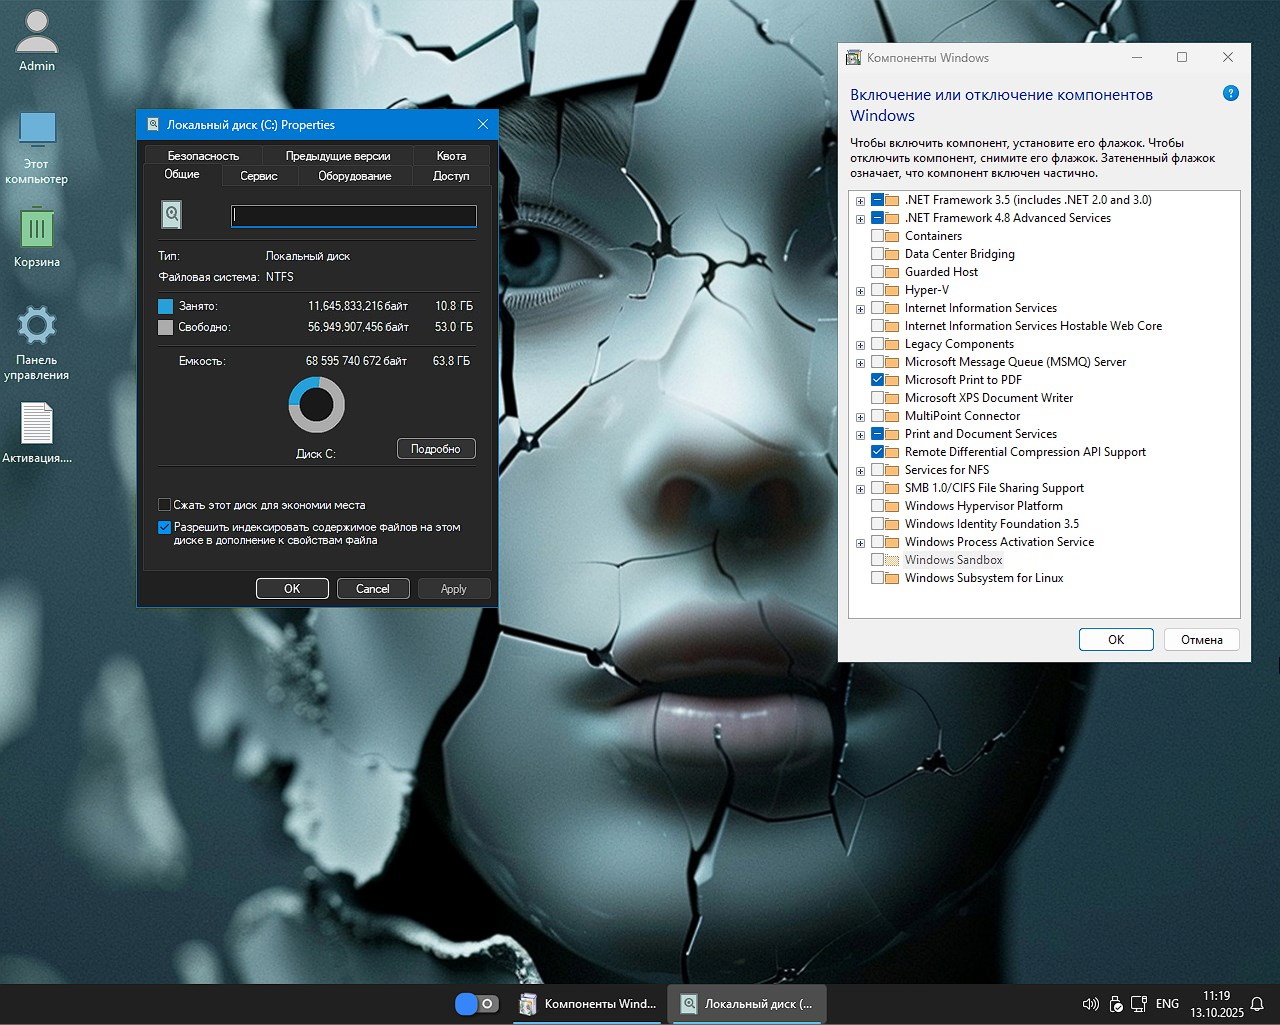Switch to the Сервис tab

tap(259, 175)
